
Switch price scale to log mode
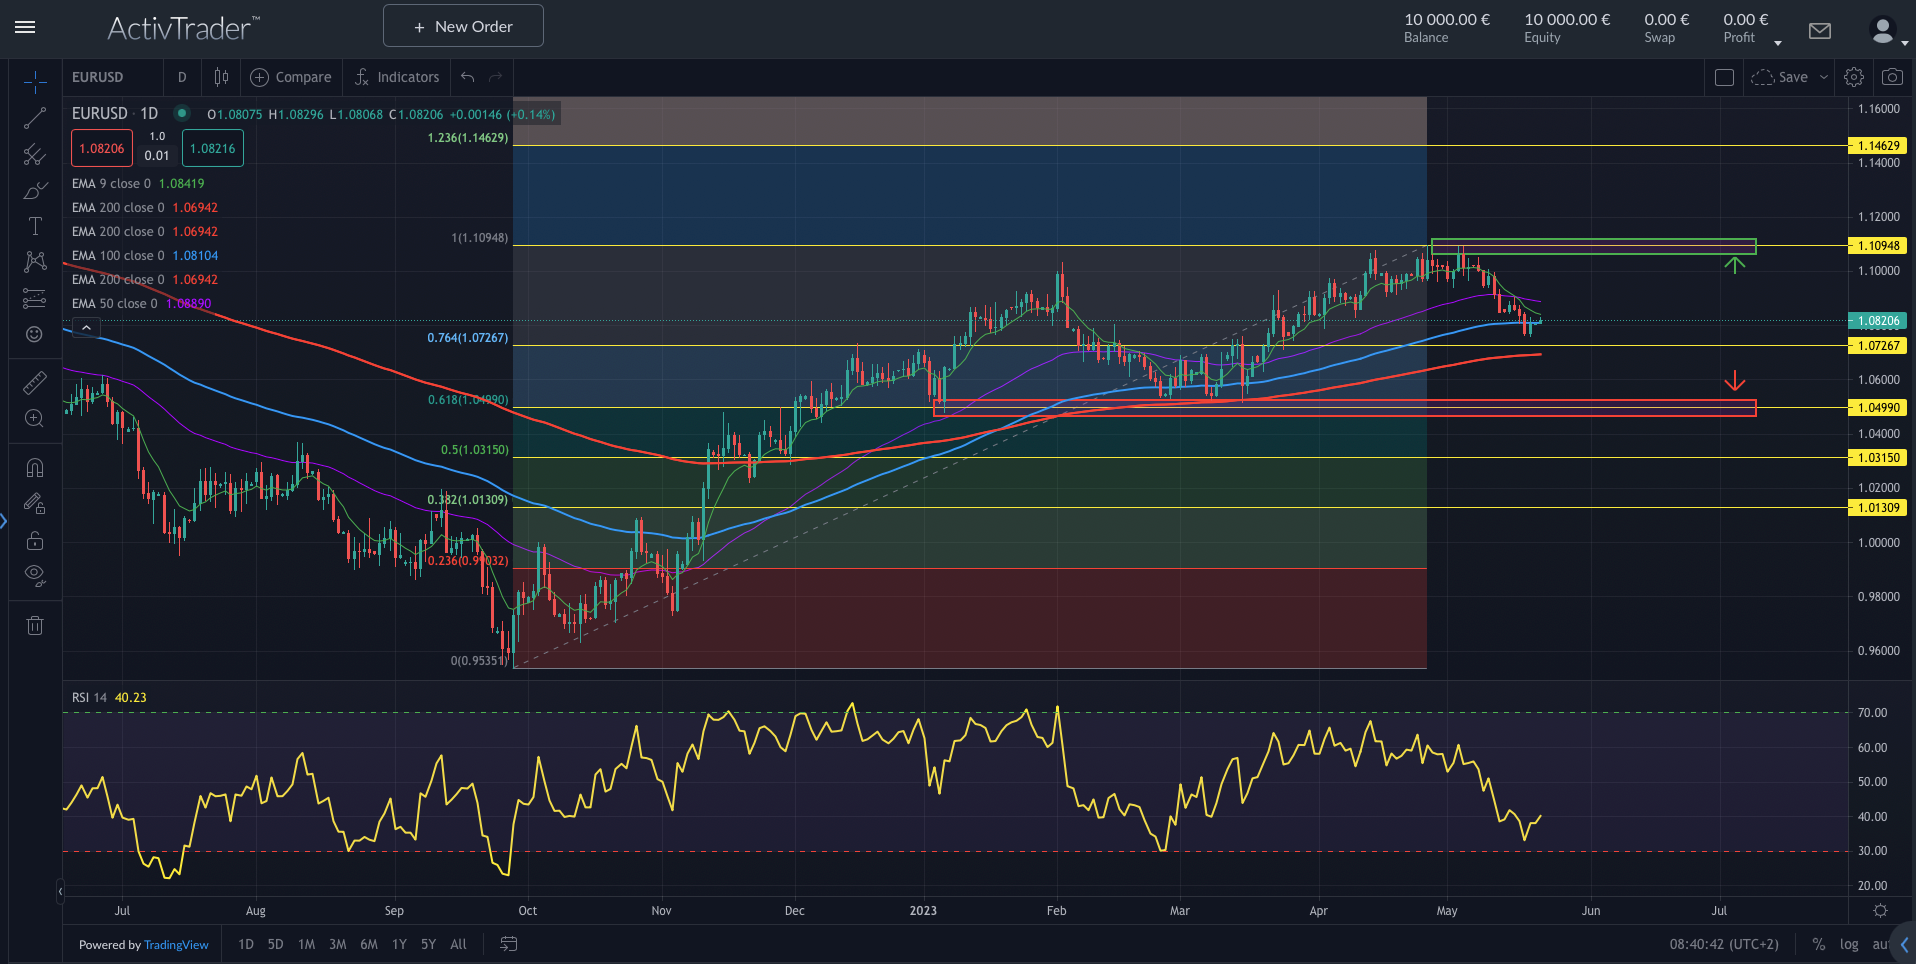pyautogui.click(x=1849, y=944)
